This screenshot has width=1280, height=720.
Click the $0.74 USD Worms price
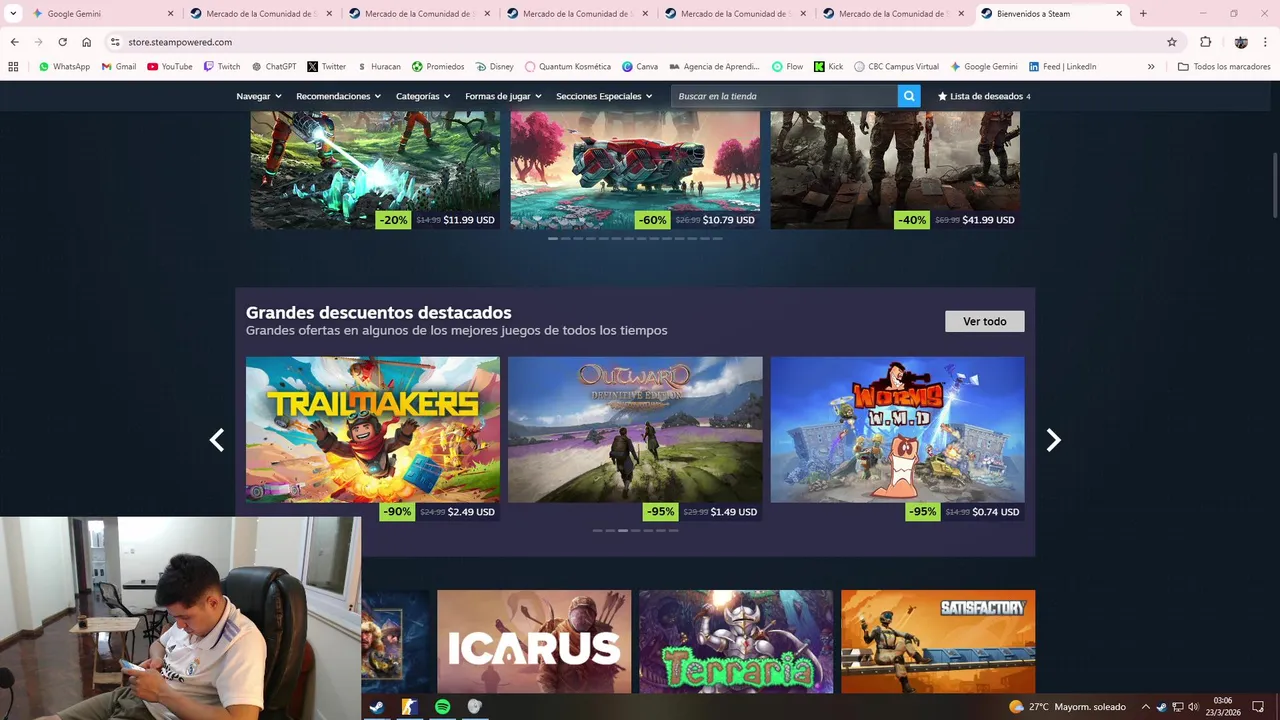tap(996, 512)
